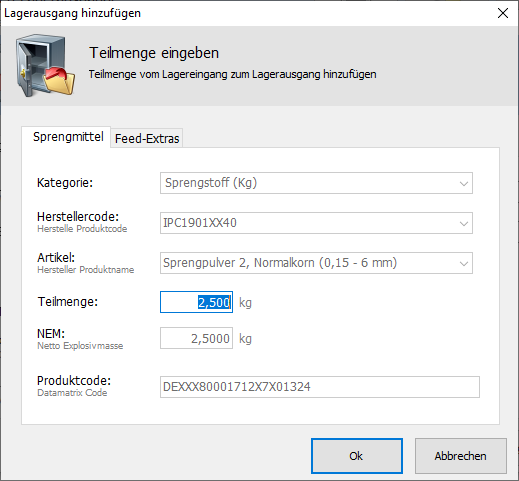Screen dimensions: 519x481
Task: Click the dialog title bar text
Action: (72, 13)
